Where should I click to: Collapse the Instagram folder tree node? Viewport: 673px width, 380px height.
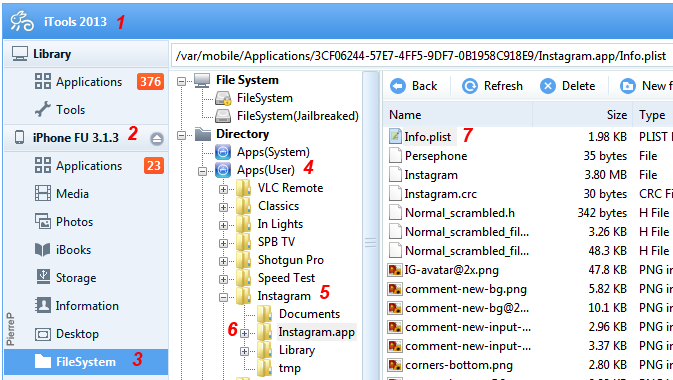point(223,297)
